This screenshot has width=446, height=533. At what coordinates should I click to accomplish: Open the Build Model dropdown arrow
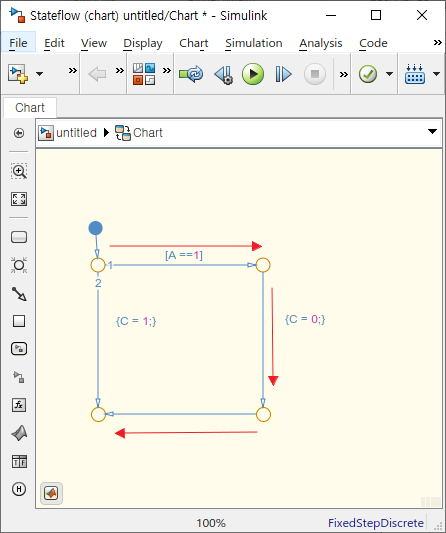pos(436,74)
